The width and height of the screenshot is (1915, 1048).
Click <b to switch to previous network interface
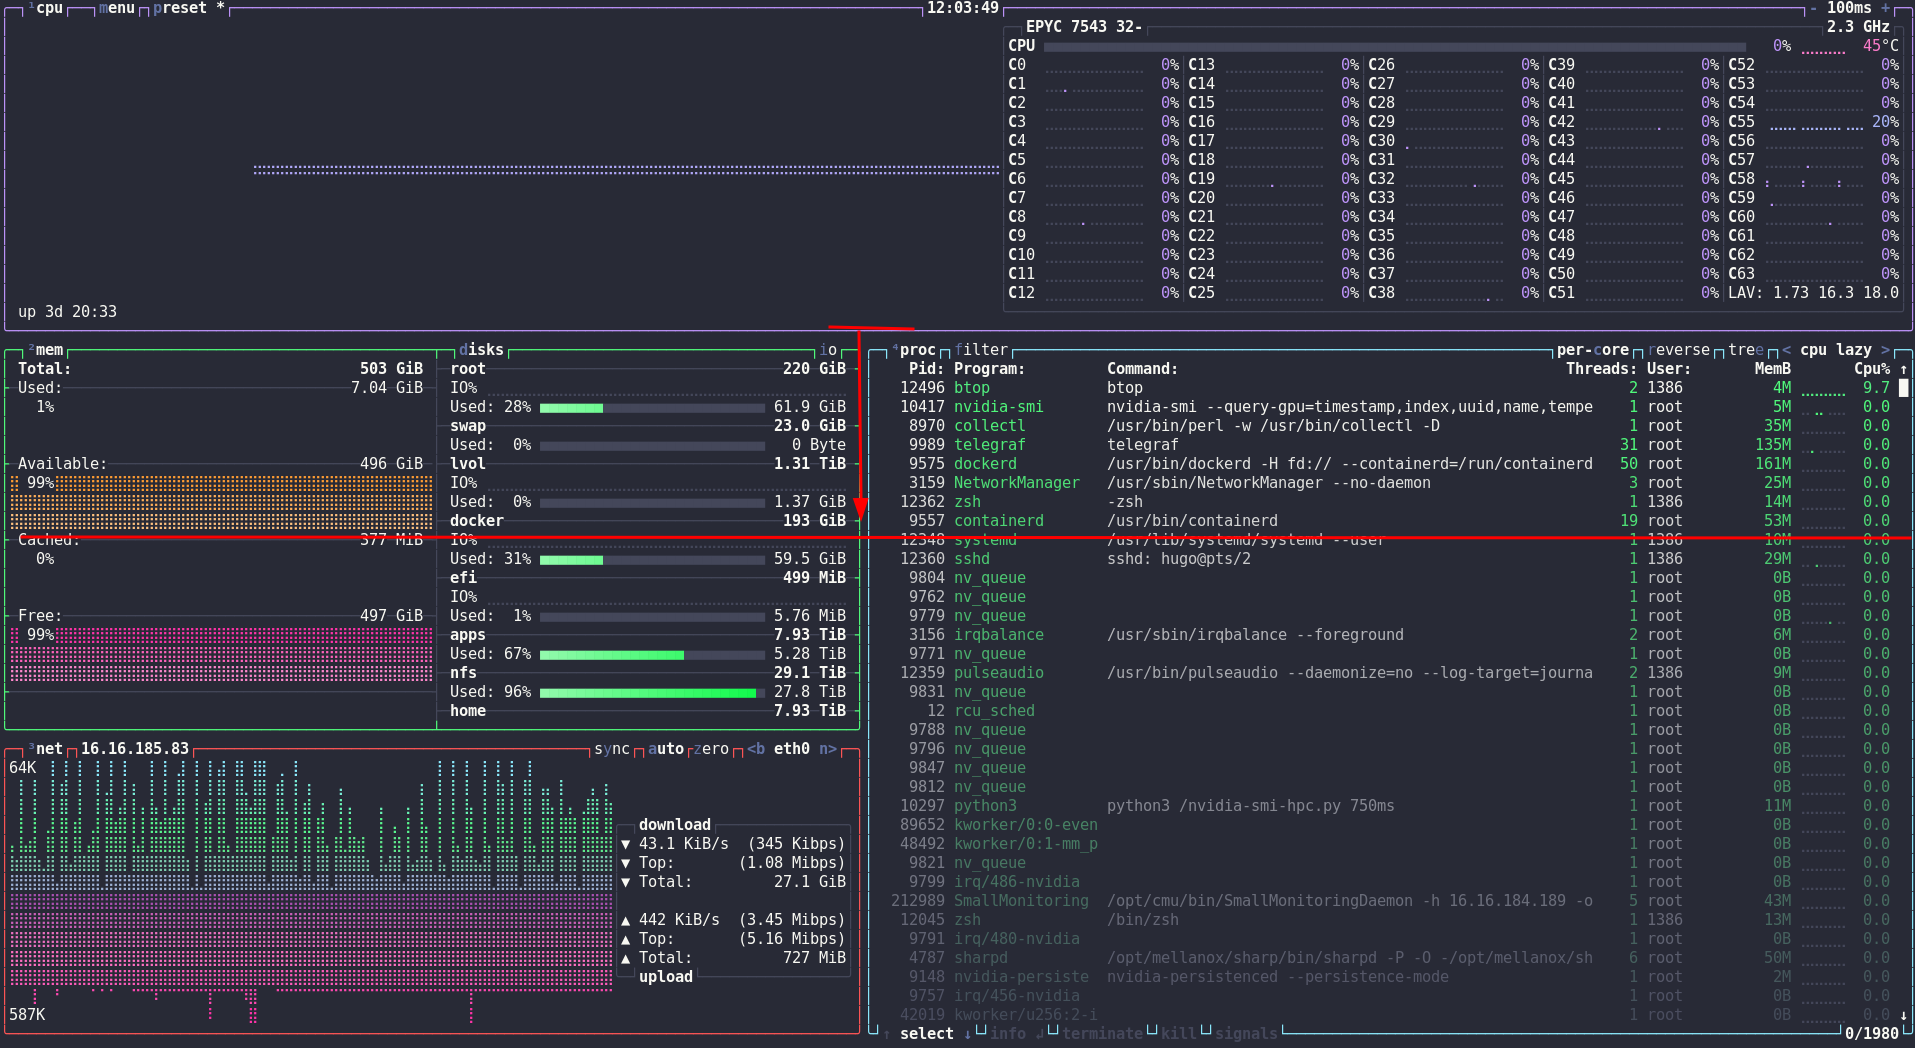point(756,748)
